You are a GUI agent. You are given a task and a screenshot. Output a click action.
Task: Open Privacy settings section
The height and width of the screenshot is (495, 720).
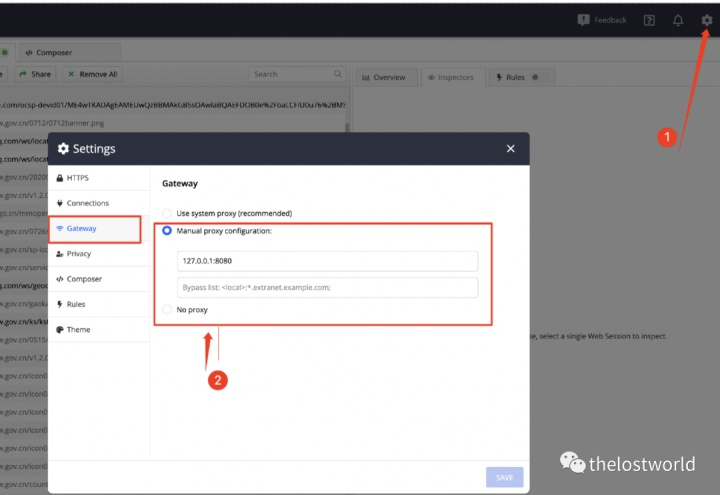pos(99,253)
